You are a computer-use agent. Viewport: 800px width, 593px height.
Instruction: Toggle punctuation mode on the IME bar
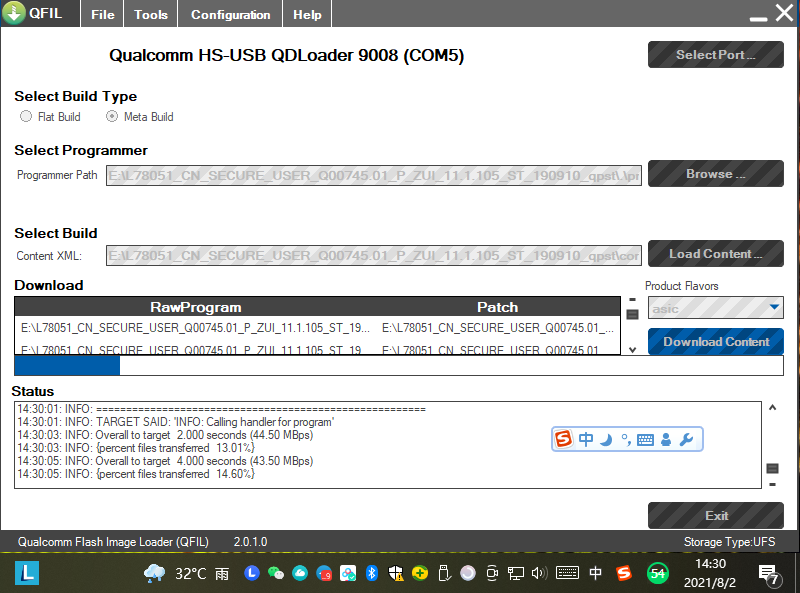pos(626,439)
